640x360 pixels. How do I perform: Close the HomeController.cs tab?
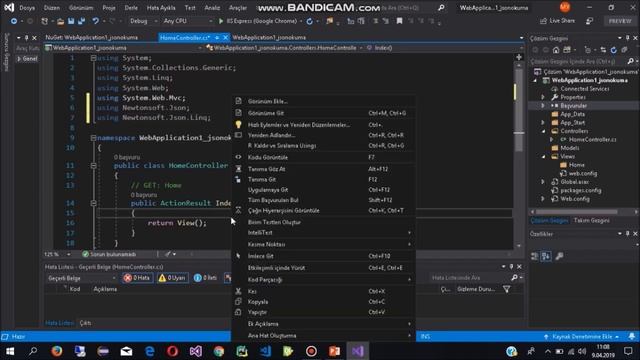click(226, 38)
